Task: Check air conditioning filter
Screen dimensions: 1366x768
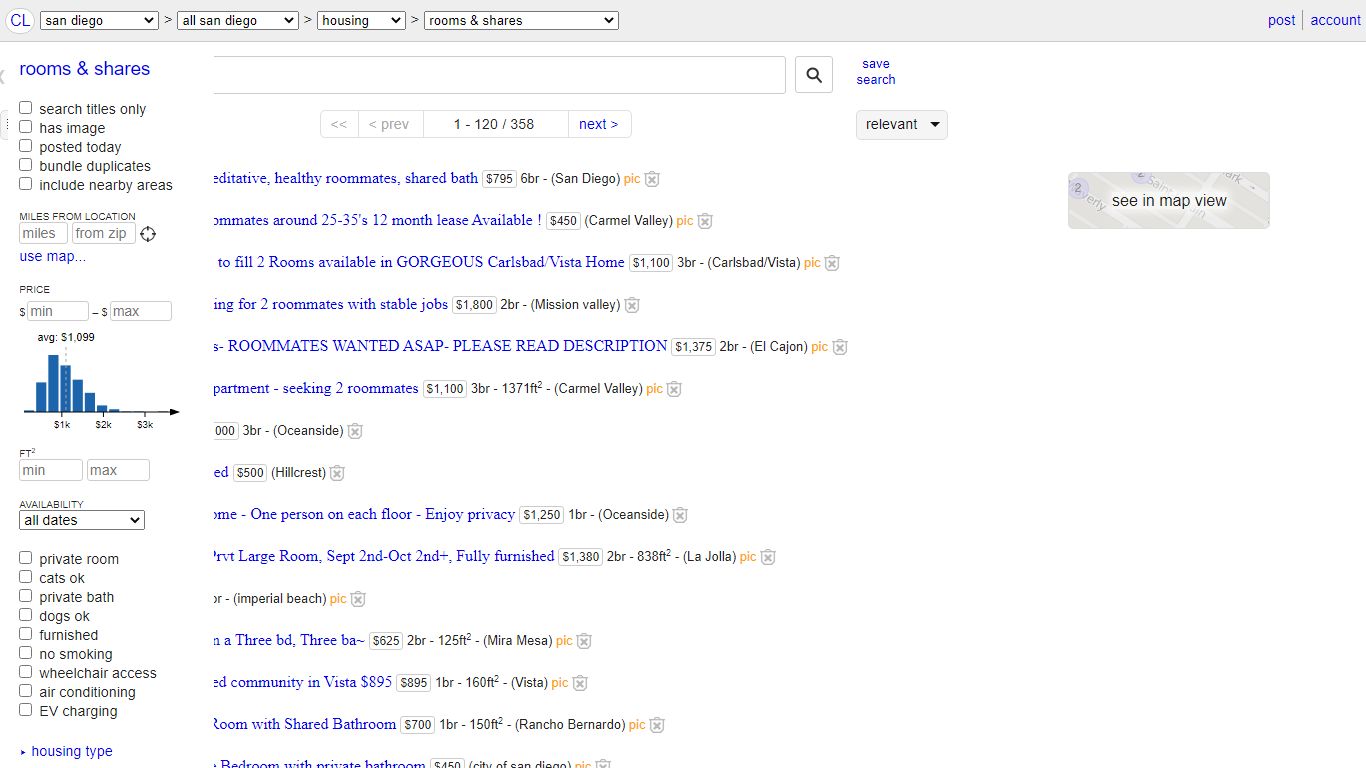Action: coord(26,691)
